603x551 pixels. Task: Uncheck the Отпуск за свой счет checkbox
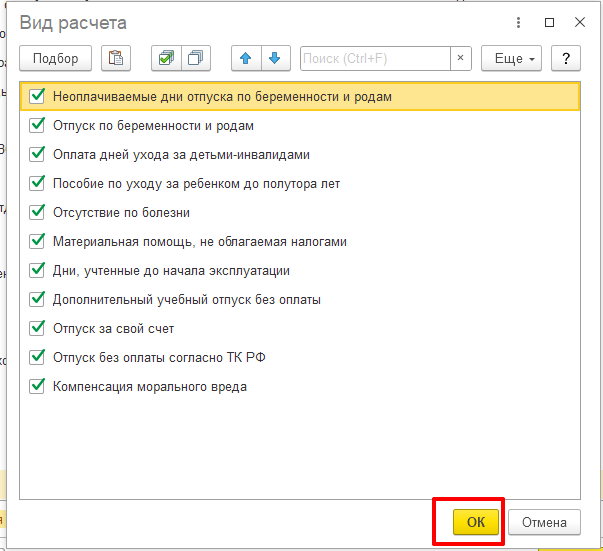coord(37,328)
